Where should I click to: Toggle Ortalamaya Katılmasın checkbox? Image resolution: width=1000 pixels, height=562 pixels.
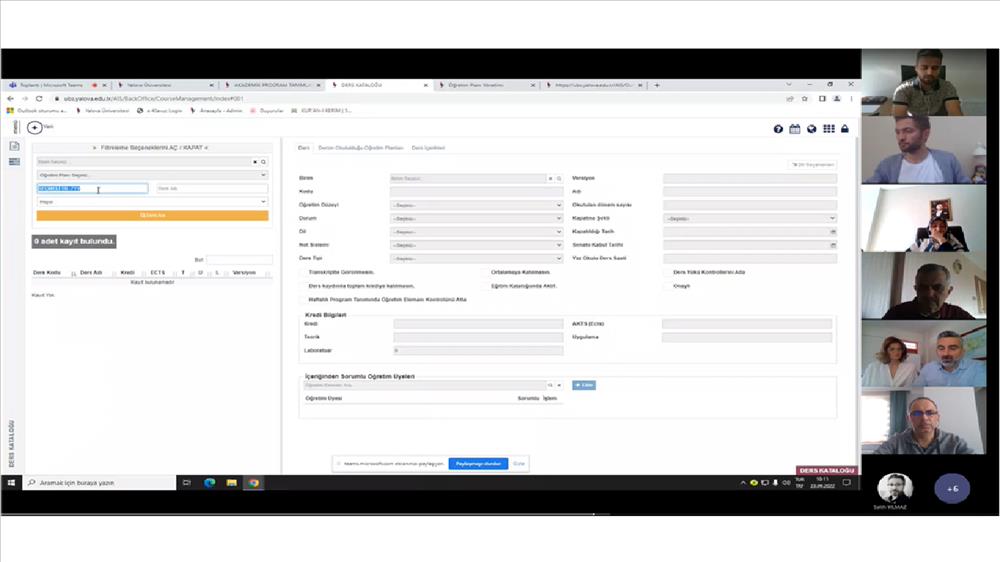point(485,272)
